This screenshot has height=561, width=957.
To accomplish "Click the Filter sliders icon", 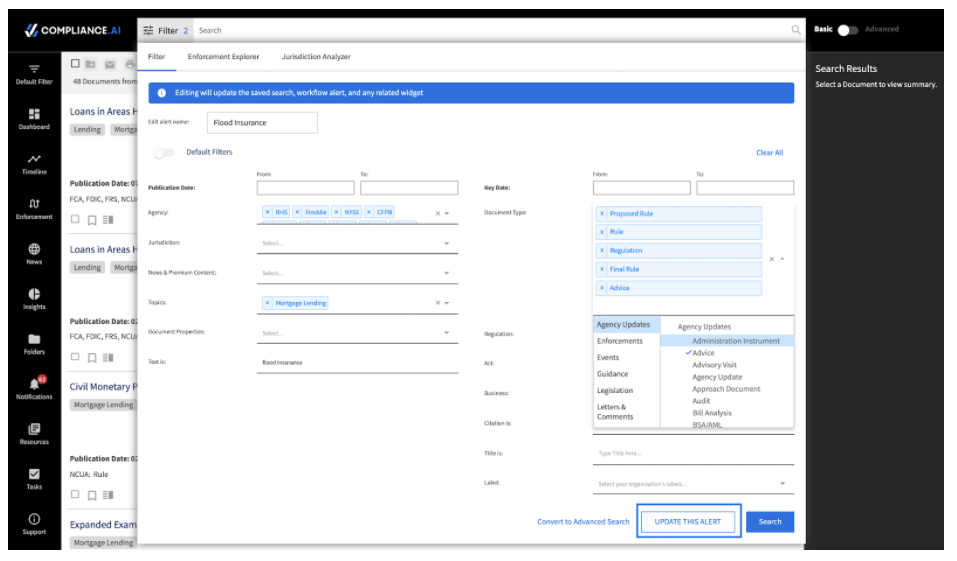I will tap(148, 31).
